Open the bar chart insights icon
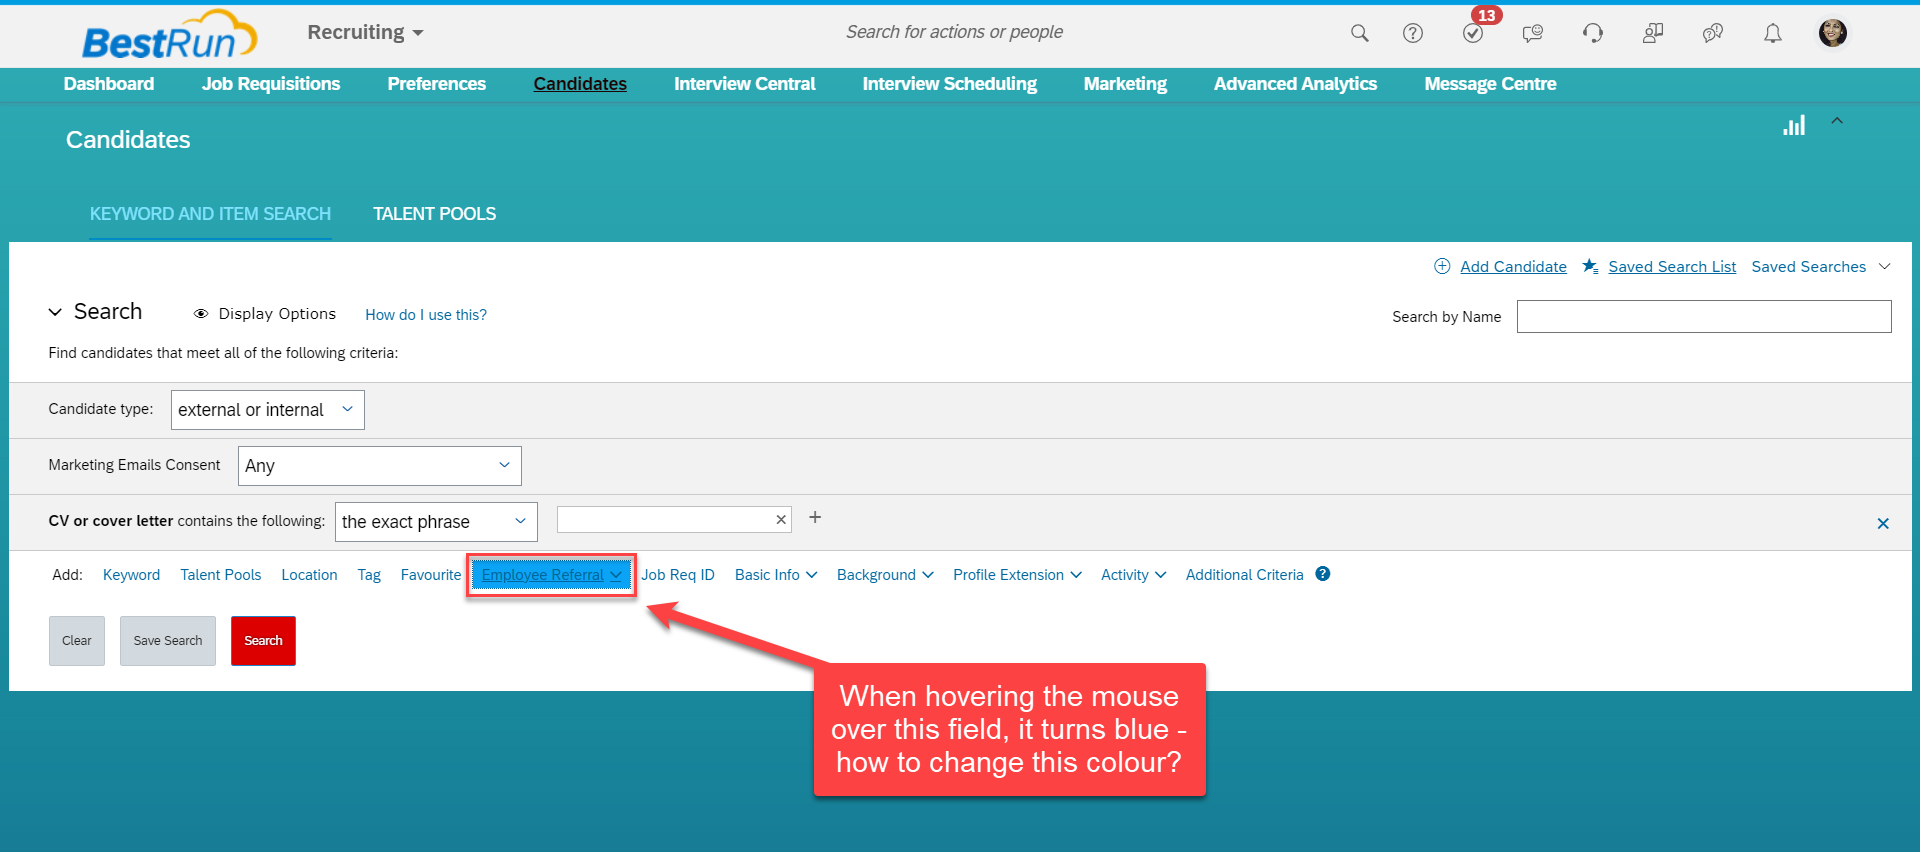This screenshot has width=1920, height=852. (x=1794, y=125)
